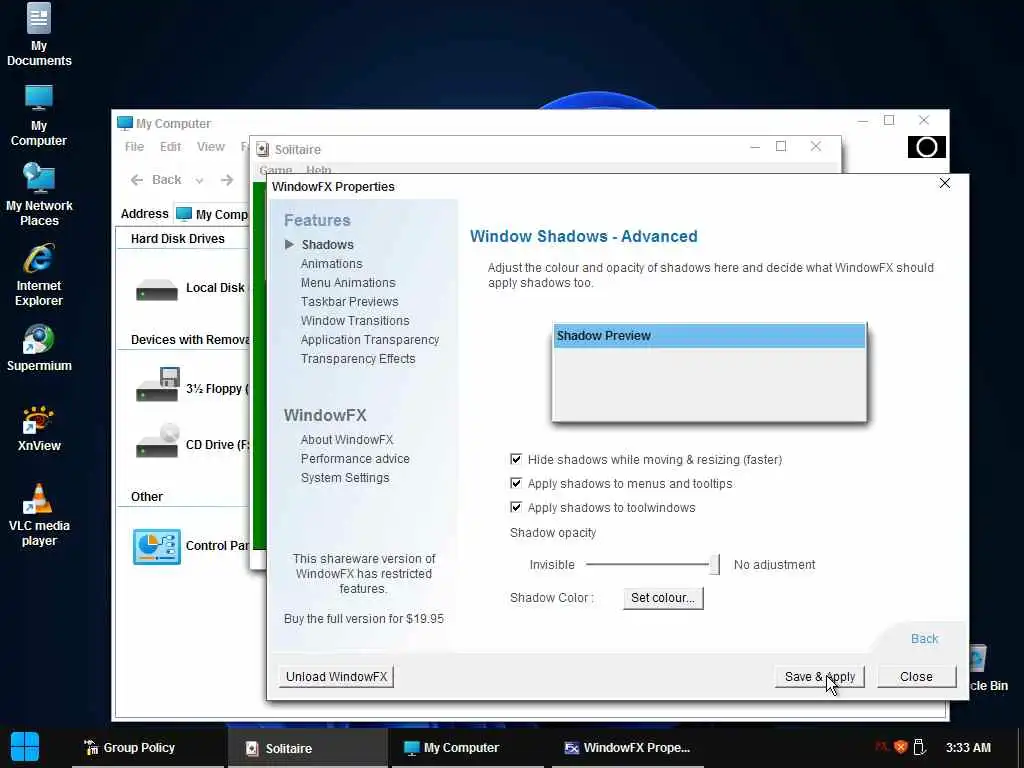Click the Set colour... button
Image resolution: width=1024 pixels, height=768 pixels.
click(x=663, y=598)
